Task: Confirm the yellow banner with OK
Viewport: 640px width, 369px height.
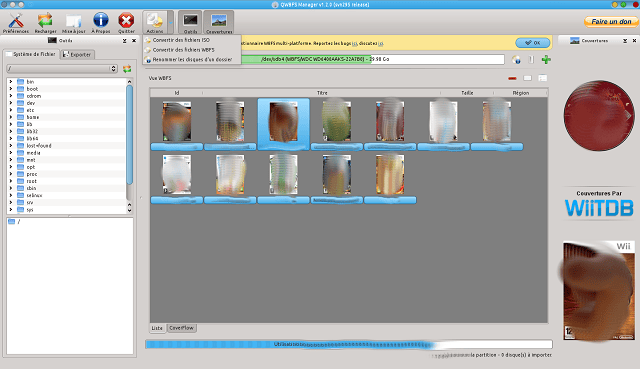Action: pyautogui.click(x=533, y=42)
